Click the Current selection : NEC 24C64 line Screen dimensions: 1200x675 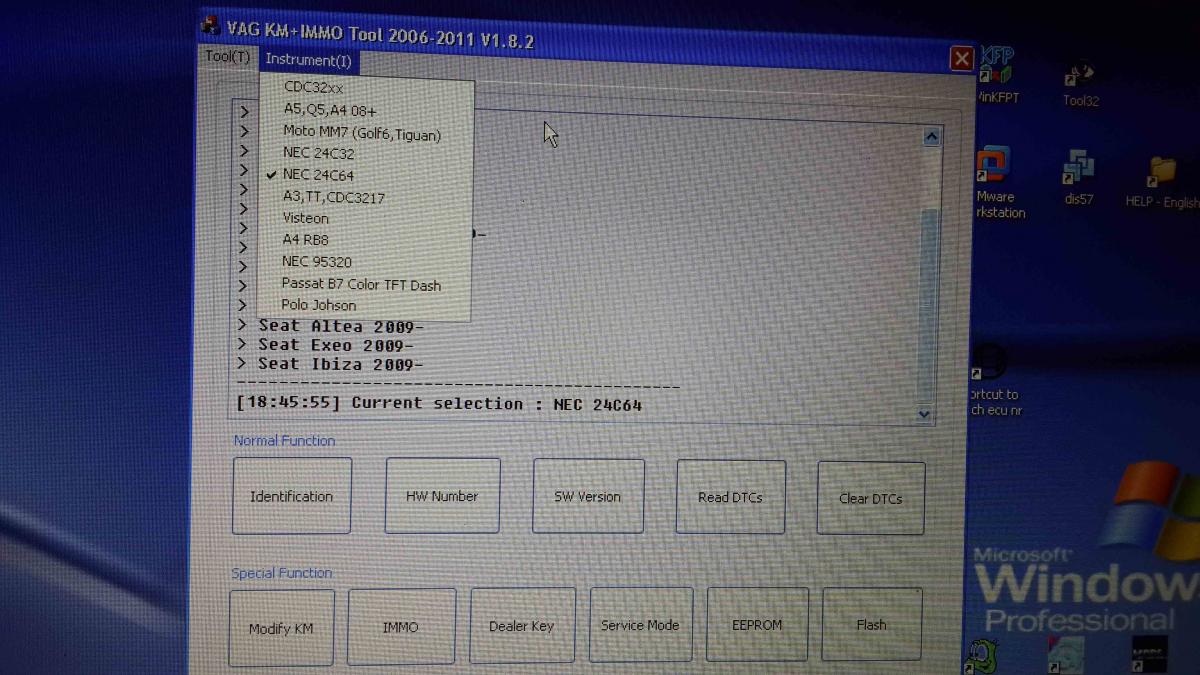pyautogui.click(x=439, y=403)
